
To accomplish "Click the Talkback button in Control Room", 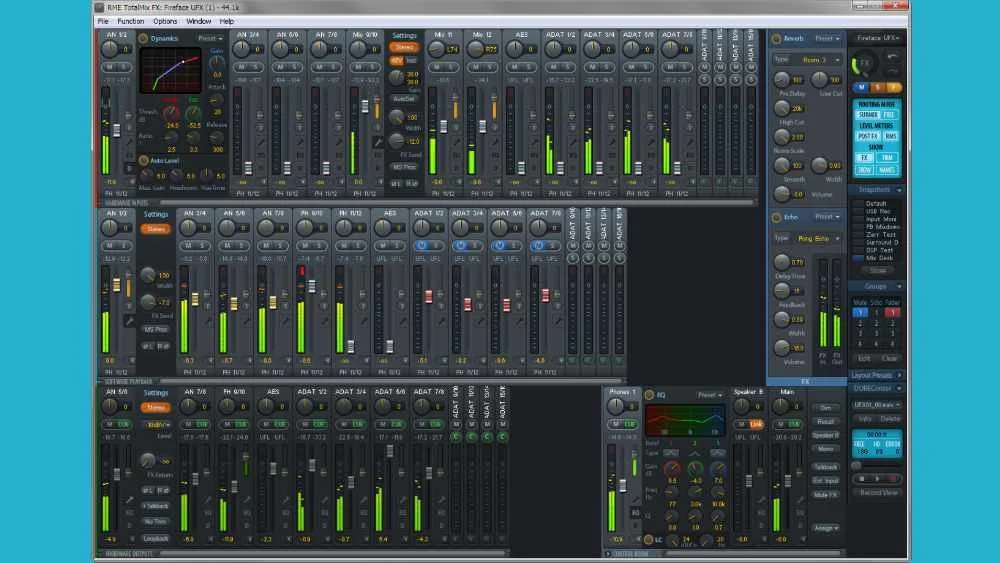I will click(826, 467).
